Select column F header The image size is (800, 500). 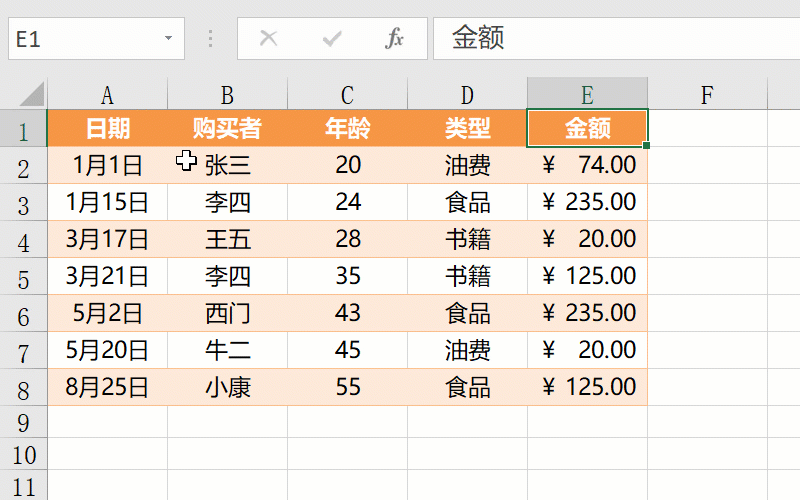707,94
